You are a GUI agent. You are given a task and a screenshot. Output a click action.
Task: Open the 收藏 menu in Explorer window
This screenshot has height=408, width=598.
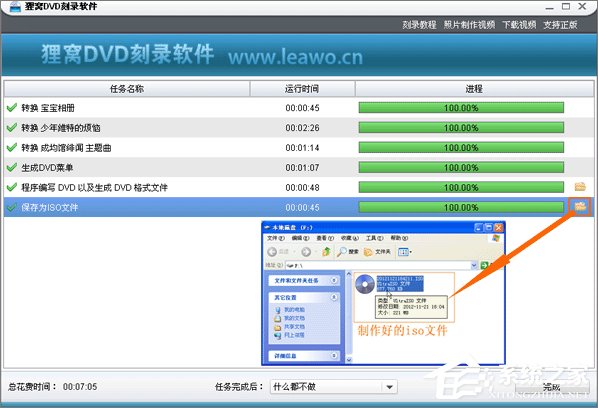point(349,238)
